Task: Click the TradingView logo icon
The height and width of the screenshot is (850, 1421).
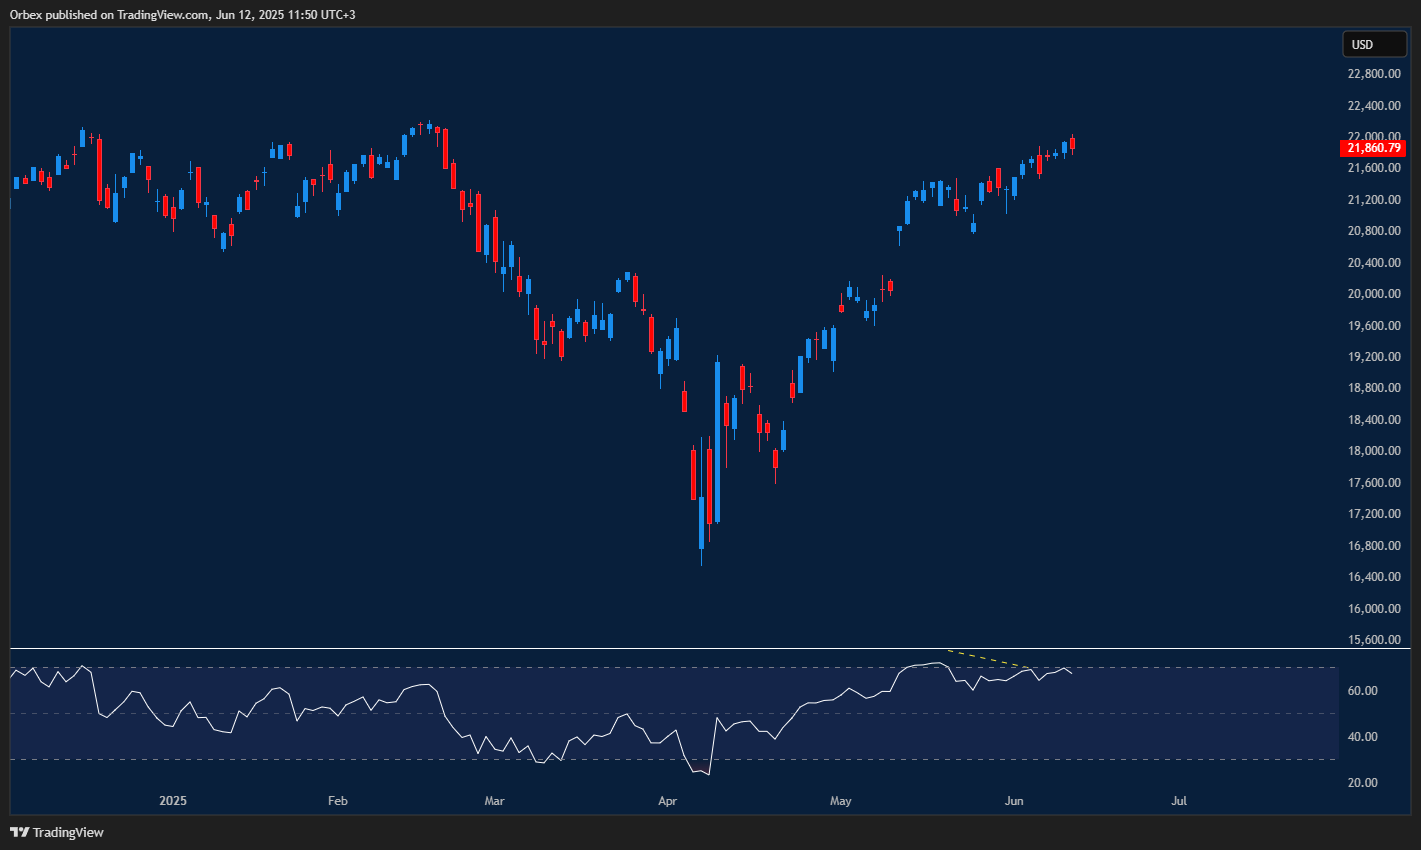Action: pyautogui.click(x=20, y=832)
